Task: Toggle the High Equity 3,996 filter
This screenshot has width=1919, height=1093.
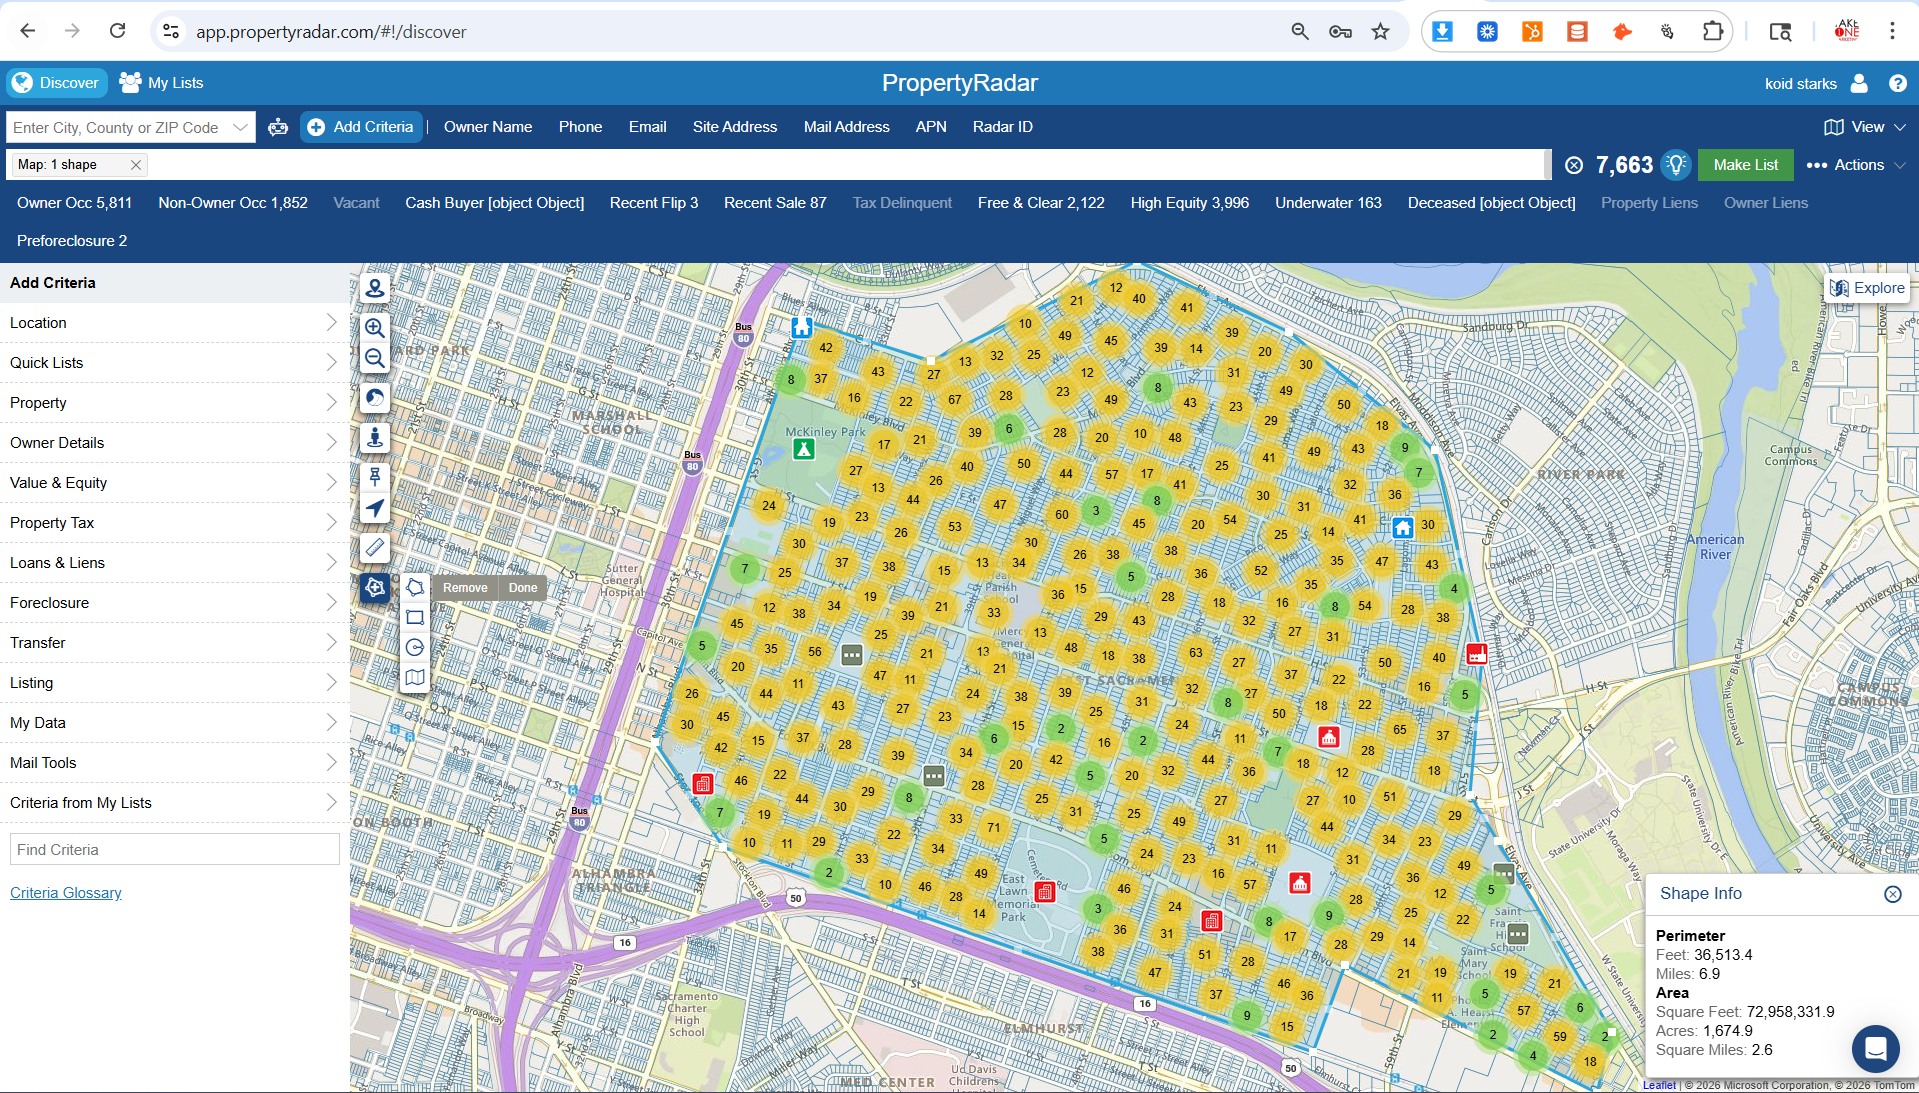Action: point(1190,203)
